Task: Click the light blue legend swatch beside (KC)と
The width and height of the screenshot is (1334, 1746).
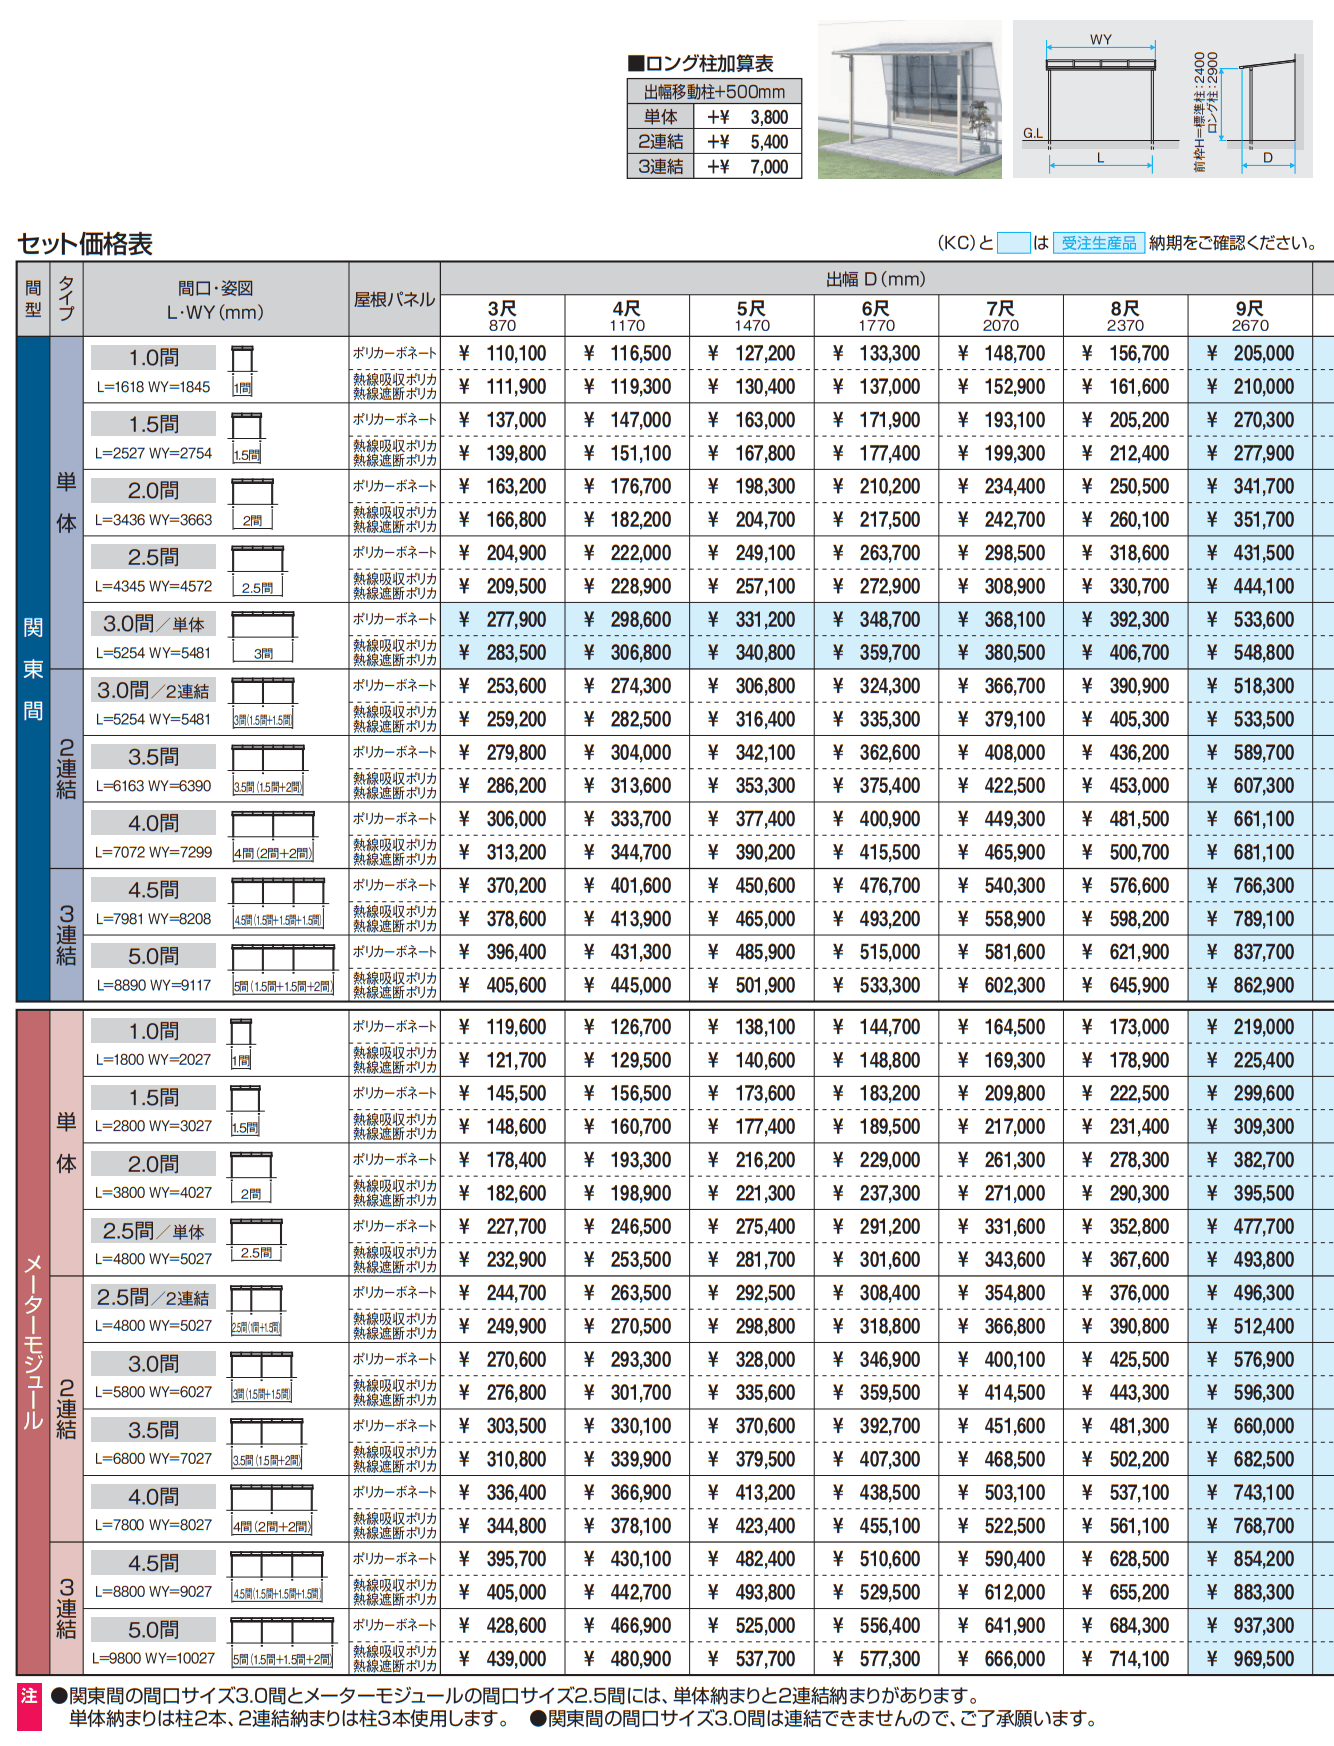Action: [x=1013, y=243]
